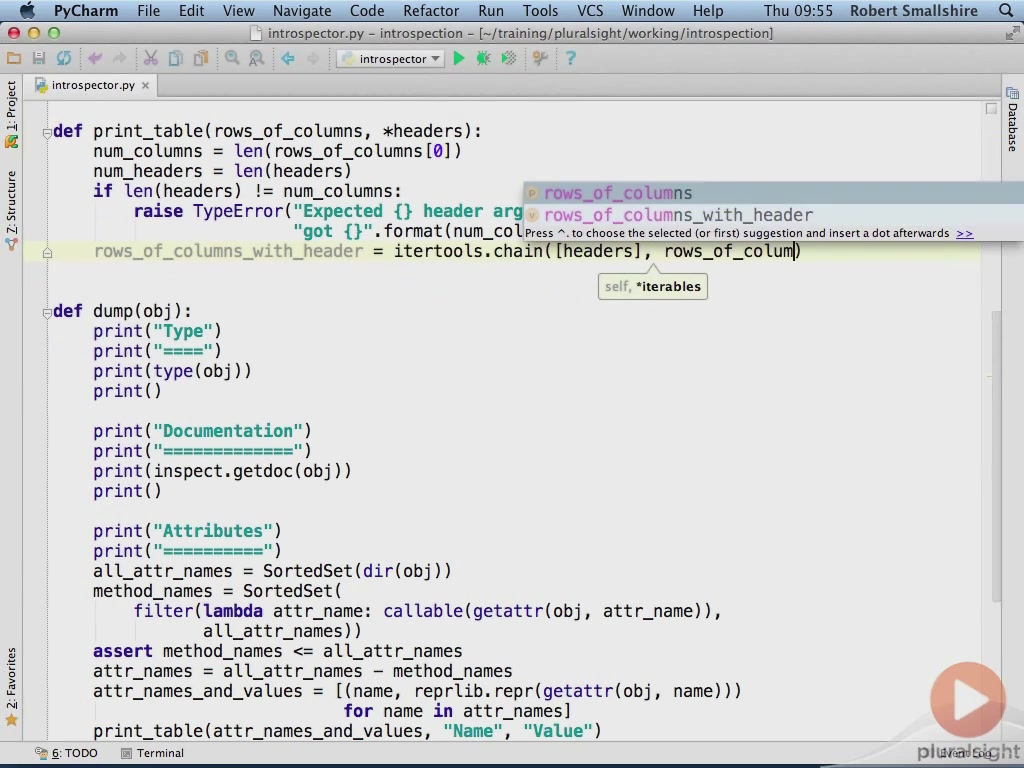This screenshot has width=1024, height=768.
Task: Click the Synchronize refresh icon
Action: click(x=64, y=59)
